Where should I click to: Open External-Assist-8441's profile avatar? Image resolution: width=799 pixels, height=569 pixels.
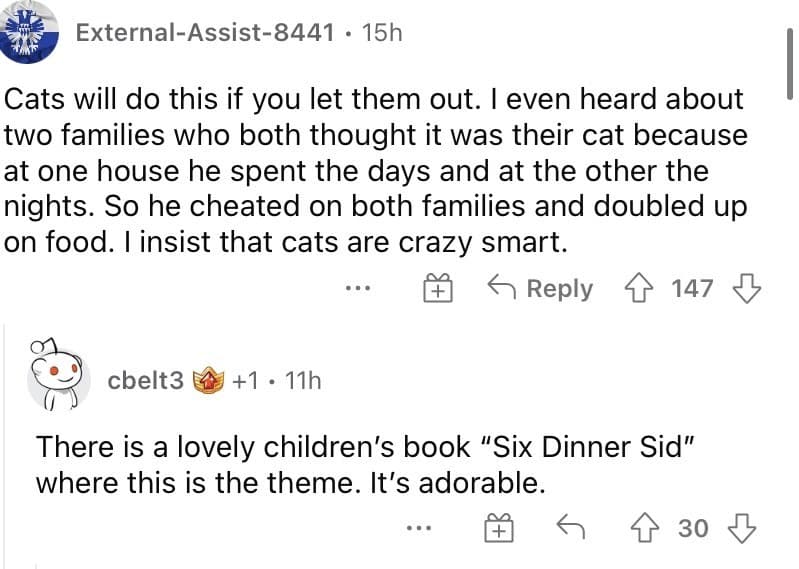pyautogui.click(x=29, y=32)
